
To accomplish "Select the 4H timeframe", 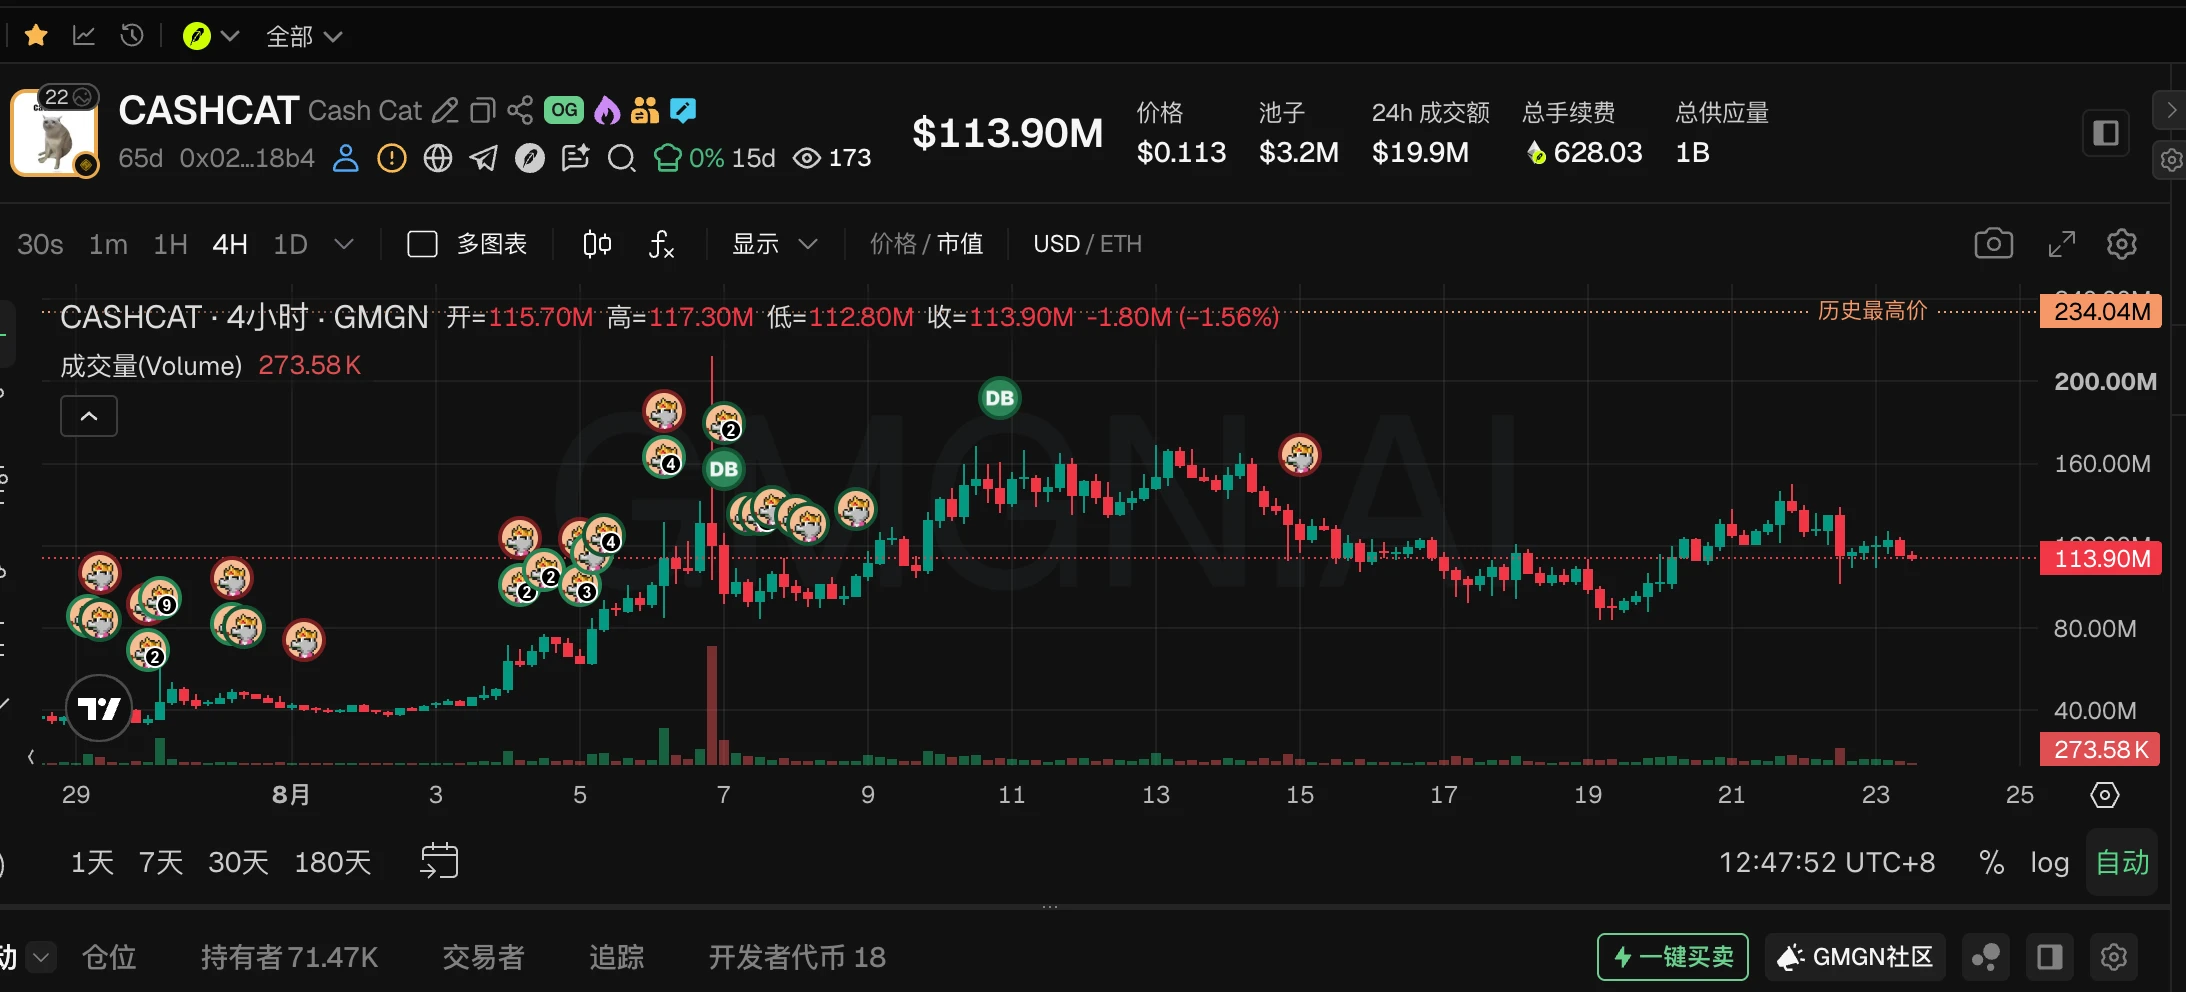I will pos(230,244).
